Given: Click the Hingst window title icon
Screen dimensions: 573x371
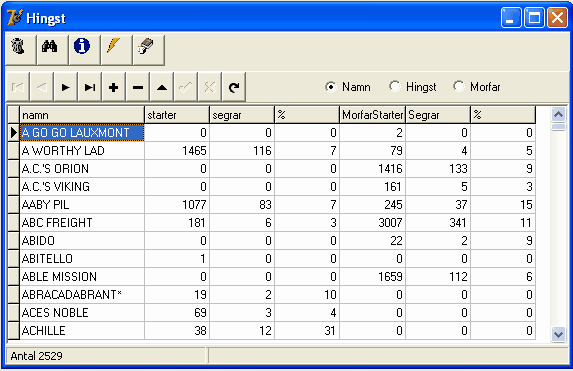Looking at the screenshot, I should pos(15,18).
